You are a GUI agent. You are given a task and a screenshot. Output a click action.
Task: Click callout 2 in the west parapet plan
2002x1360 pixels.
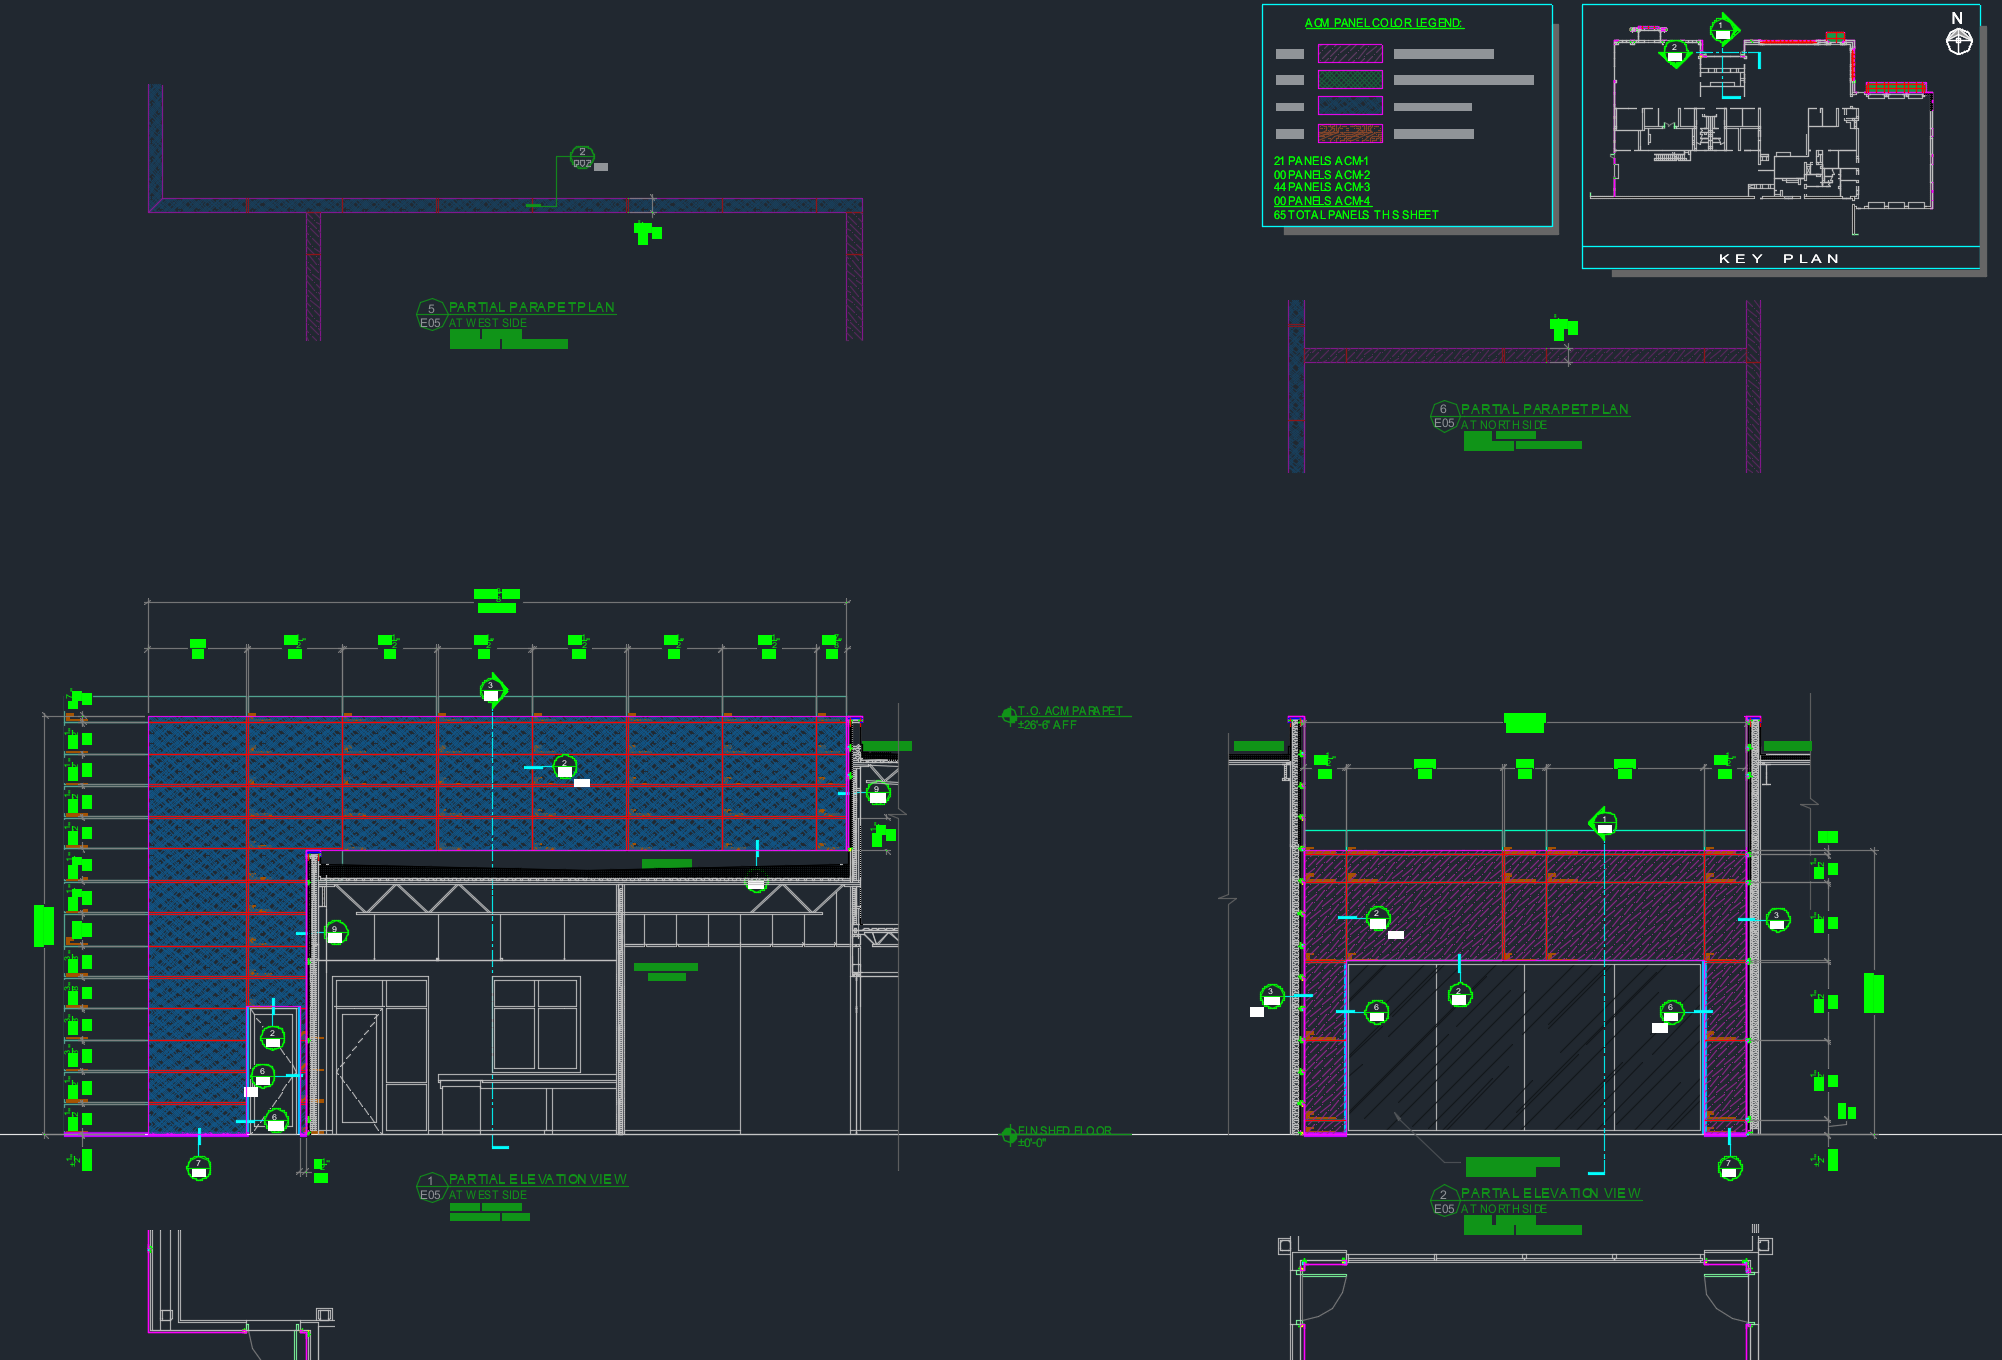[x=582, y=157]
